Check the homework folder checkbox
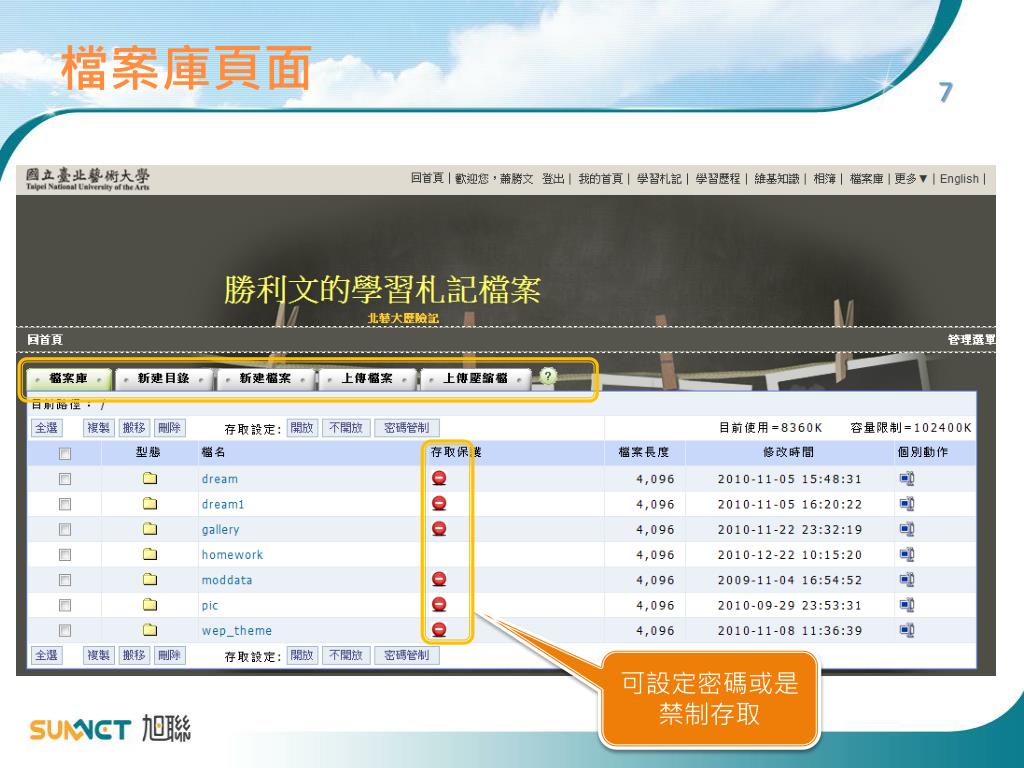Viewport: 1024px width, 768px height. tap(65, 554)
